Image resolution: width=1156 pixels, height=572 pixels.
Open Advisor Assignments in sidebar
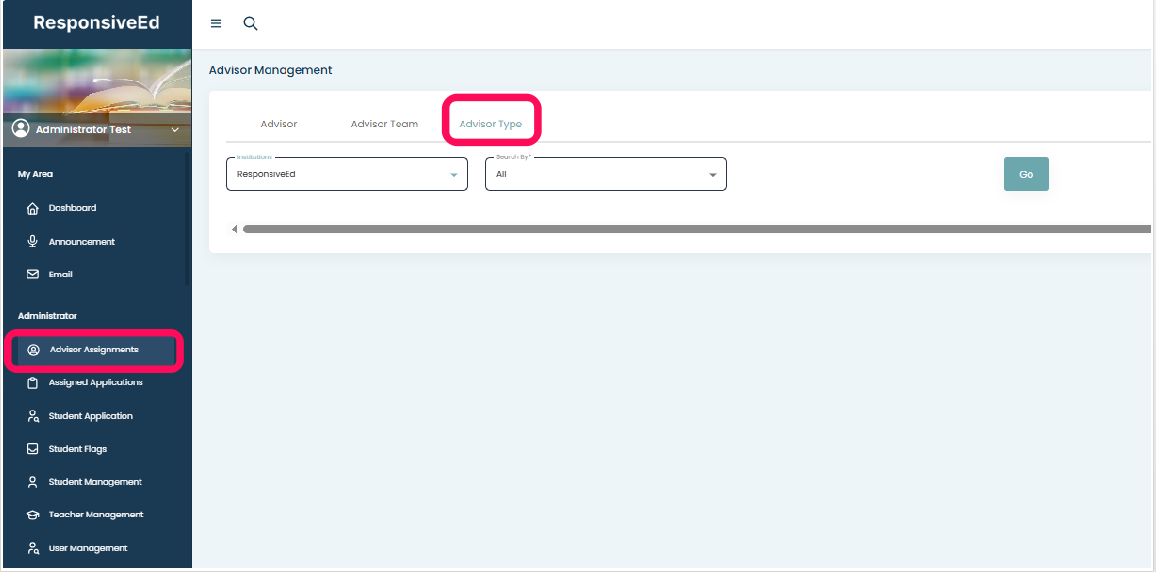pyautogui.click(x=94, y=350)
